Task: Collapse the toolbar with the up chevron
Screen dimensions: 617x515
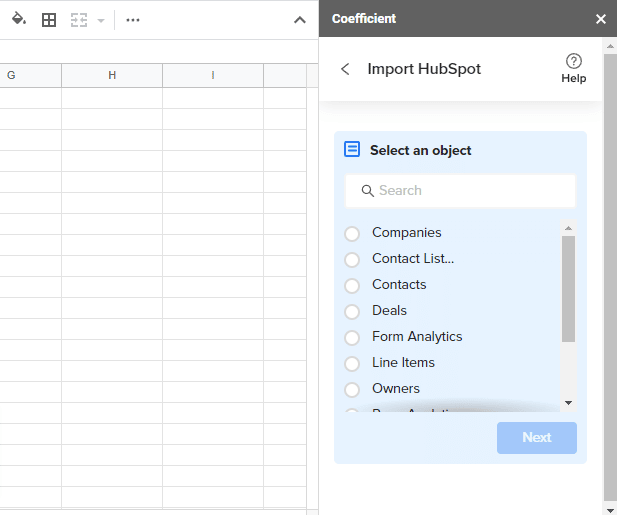Action: pos(300,20)
